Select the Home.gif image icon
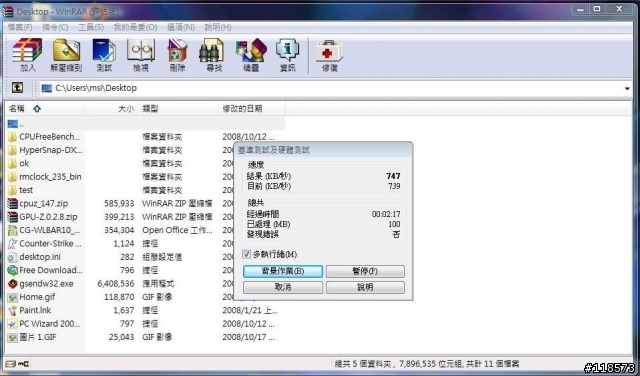The height and width of the screenshot is (376, 640). click(13, 297)
